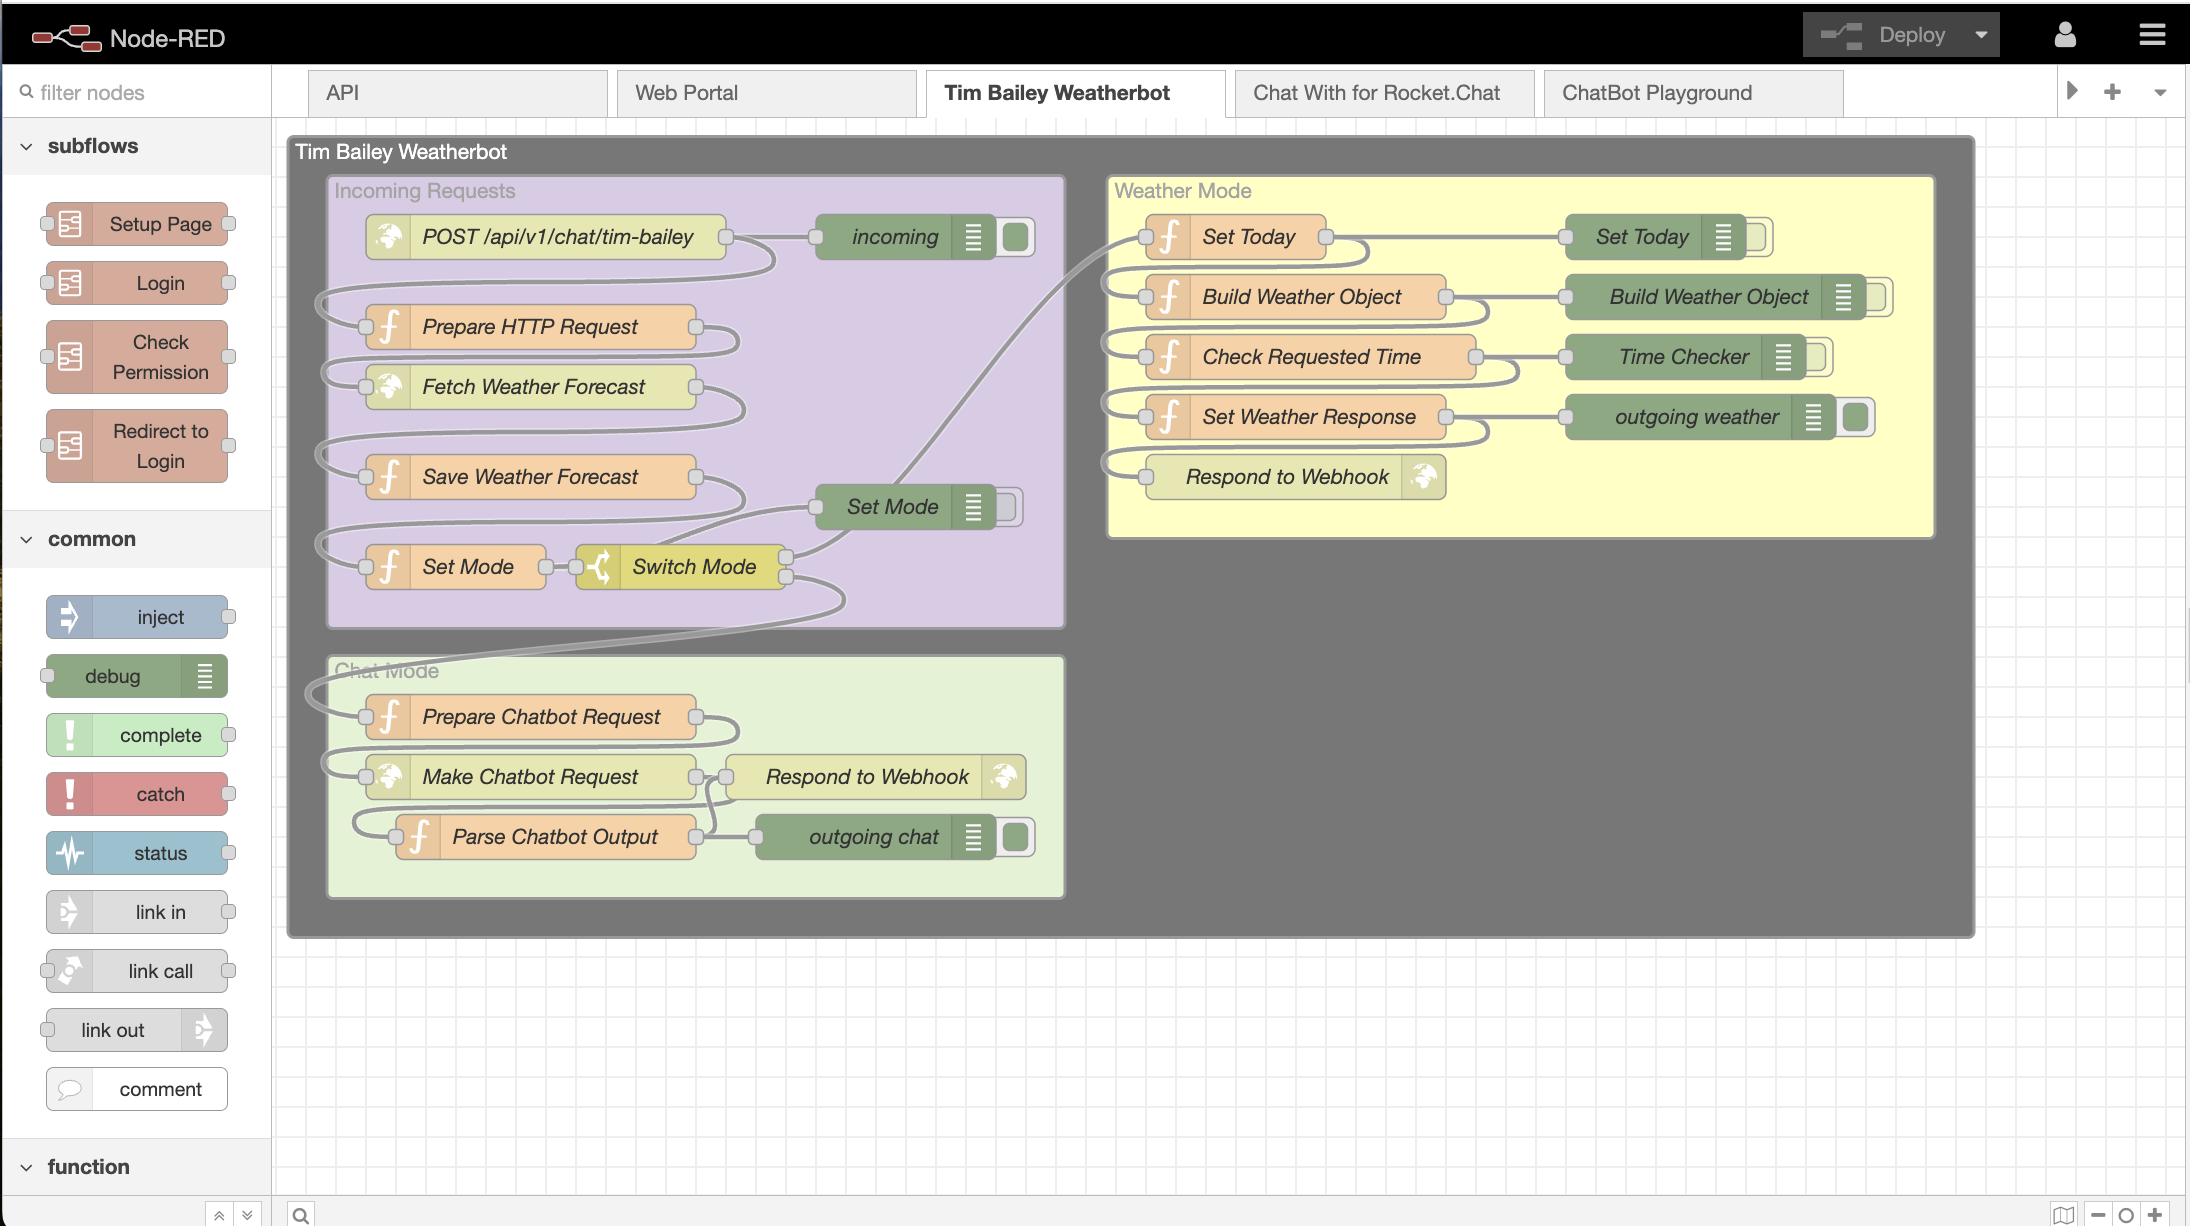Select the inject palette node
This screenshot has width=2190, height=1226.
click(137, 617)
